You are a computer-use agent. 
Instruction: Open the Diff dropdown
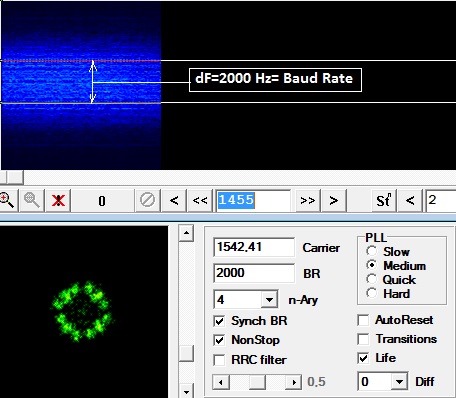click(399, 381)
